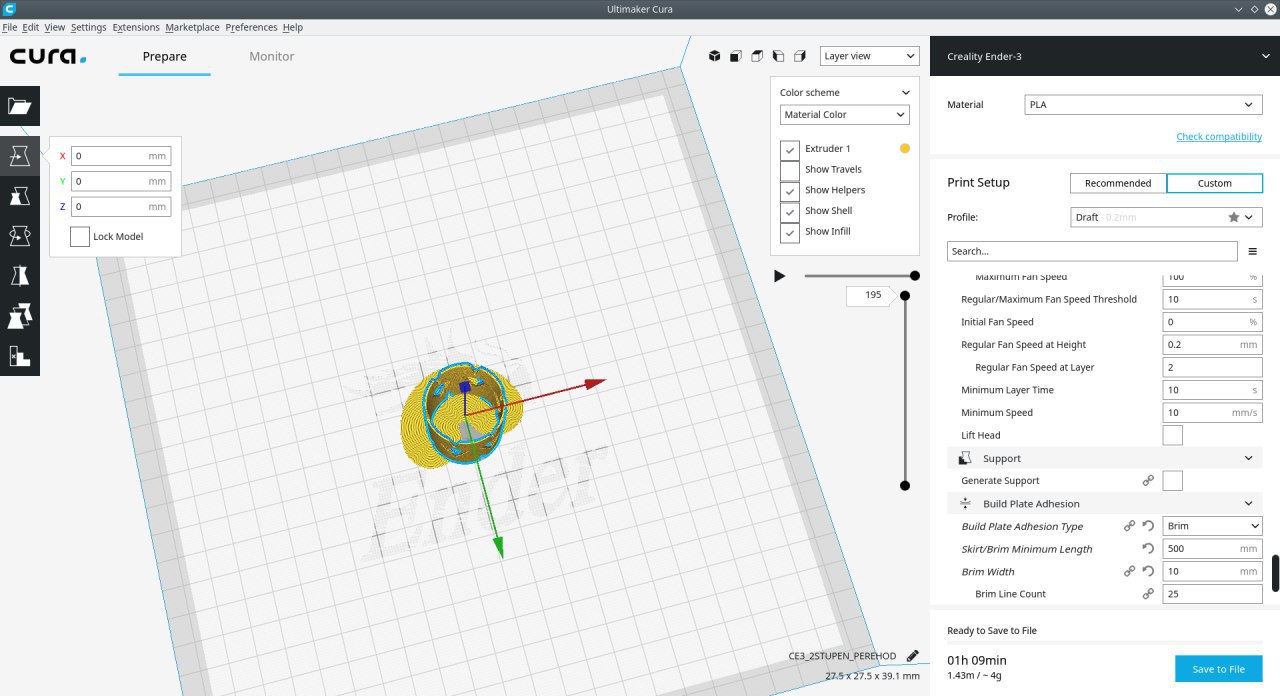Click Save to File button
The height and width of the screenshot is (696, 1280).
tap(1218, 669)
